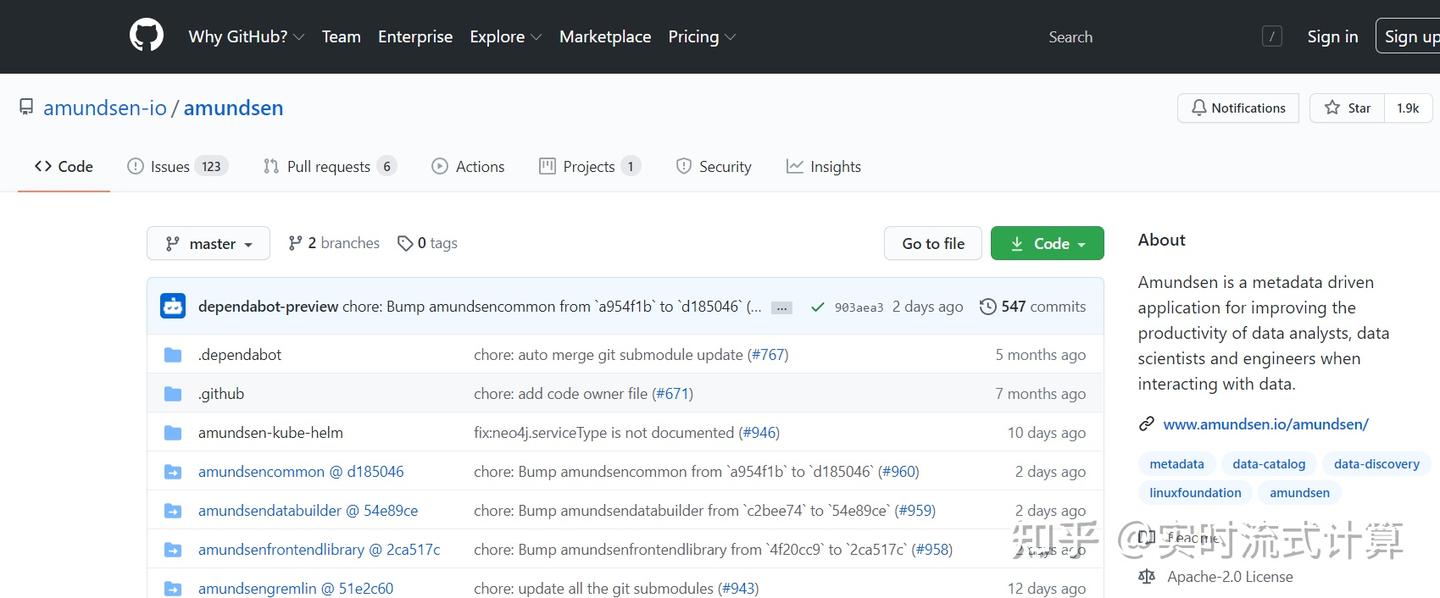Open the repository notifications bell
This screenshot has width=1440, height=598.
point(1198,107)
